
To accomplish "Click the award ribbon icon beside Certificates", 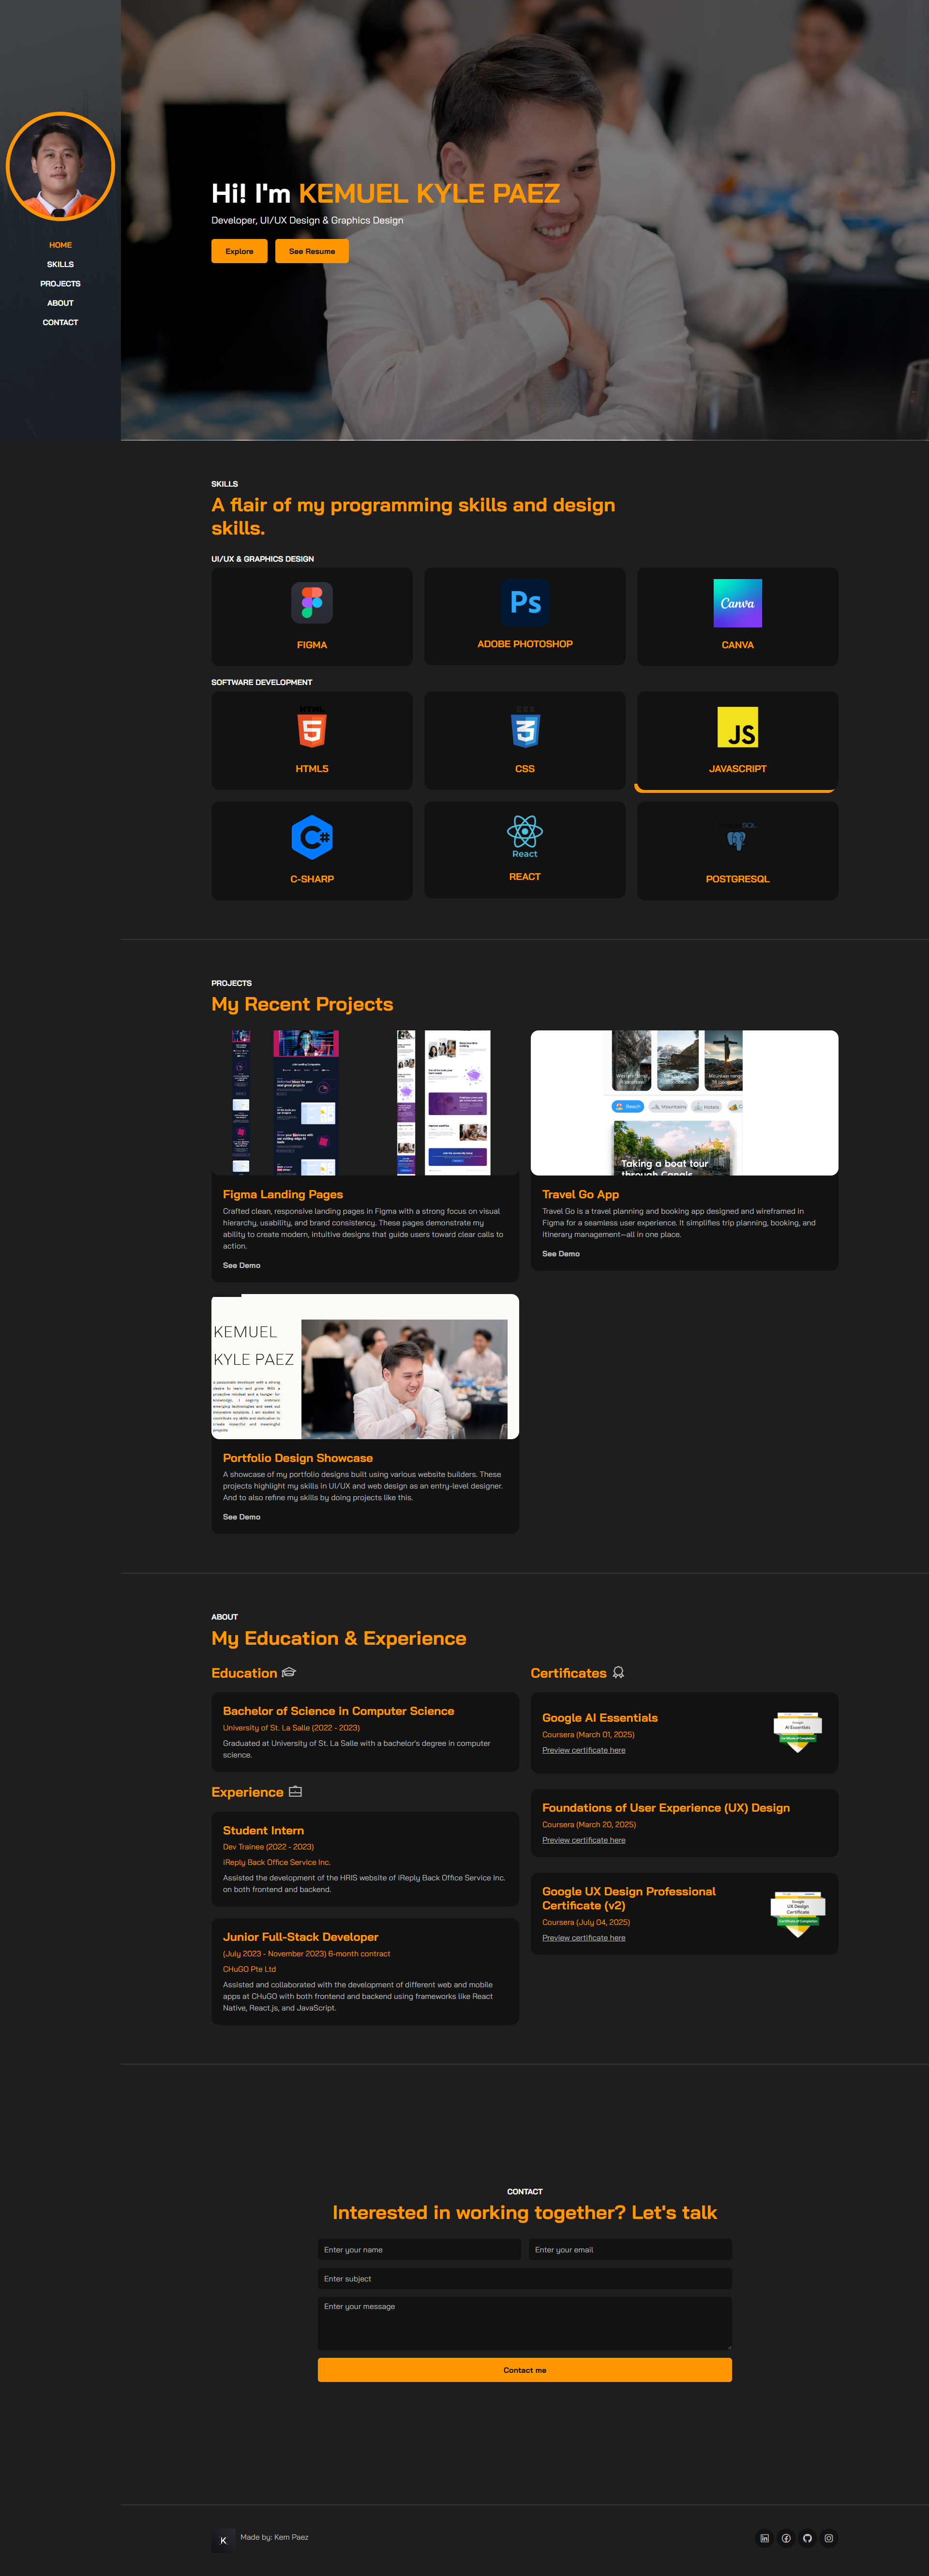I will click(x=618, y=1672).
